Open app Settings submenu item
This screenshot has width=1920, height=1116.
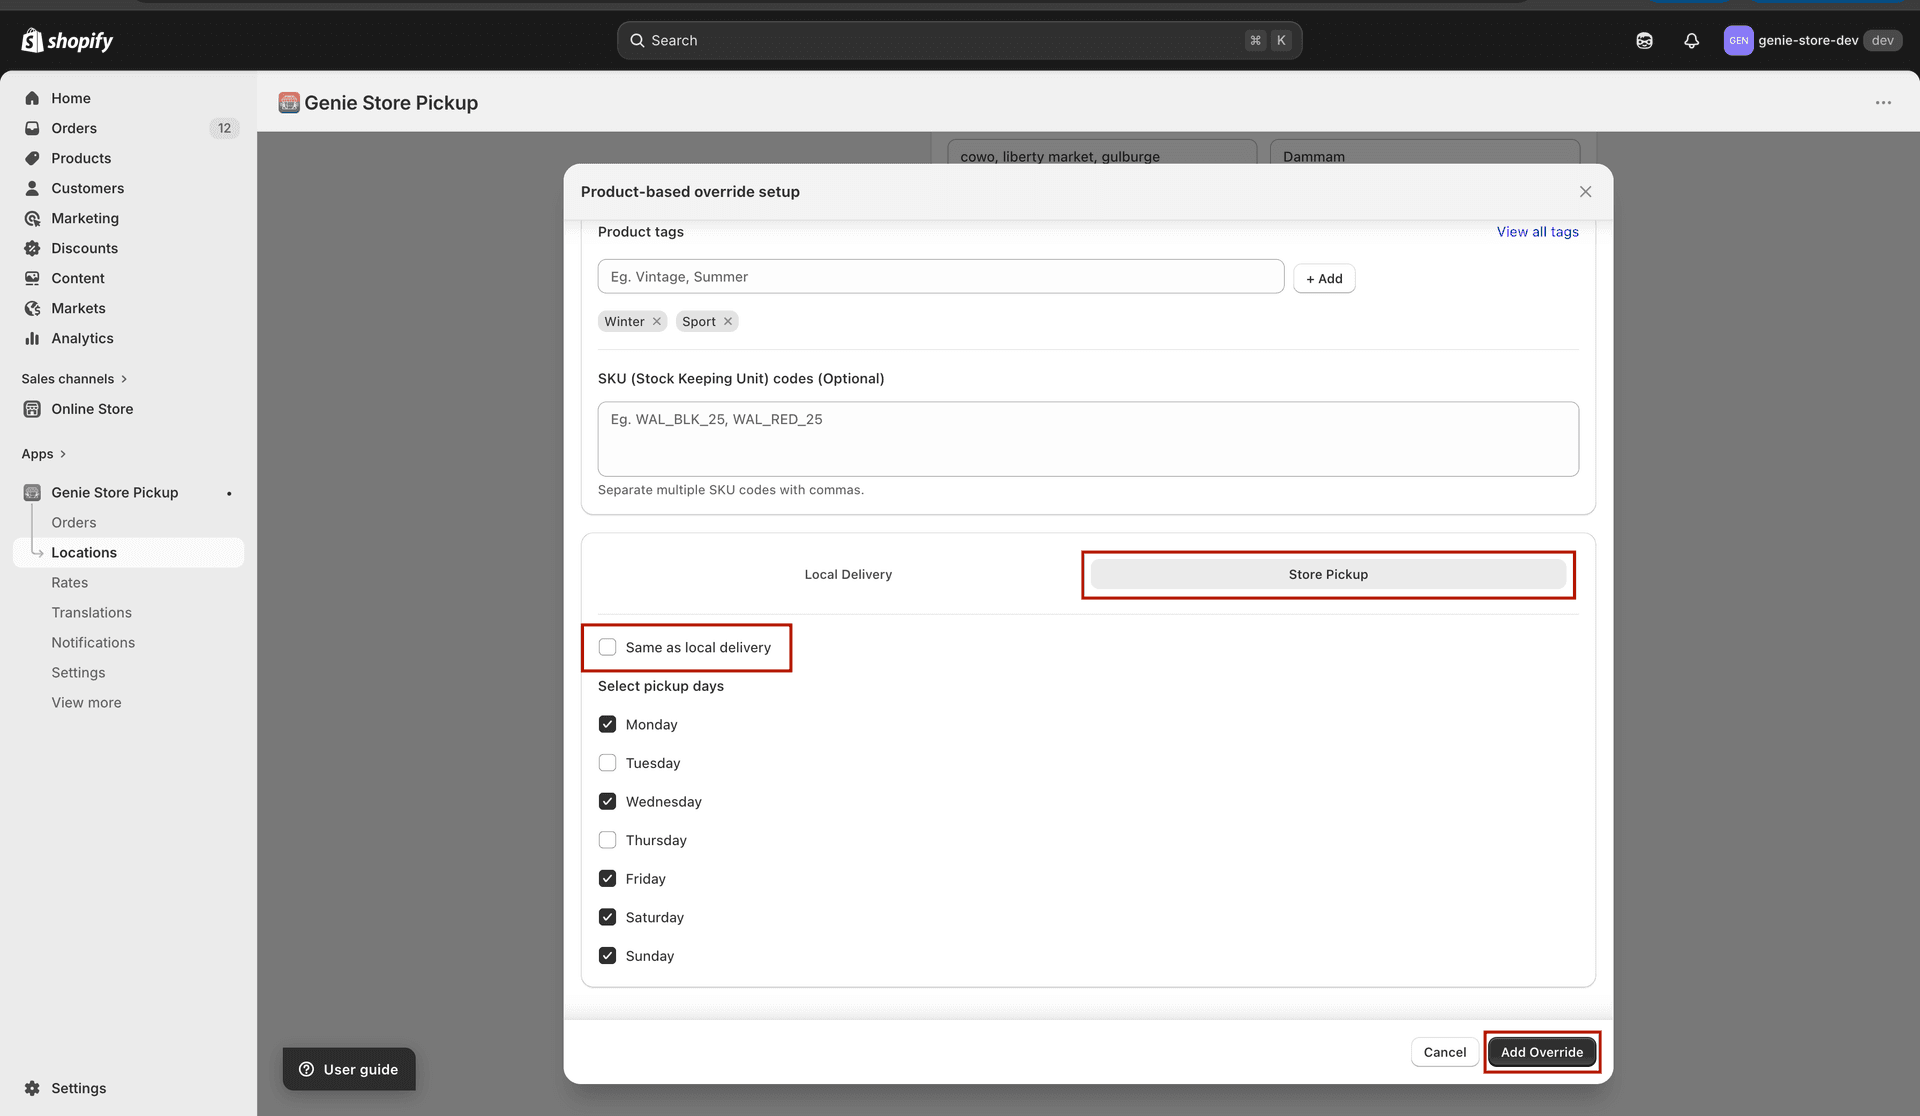pyautogui.click(x=78, y=673)
